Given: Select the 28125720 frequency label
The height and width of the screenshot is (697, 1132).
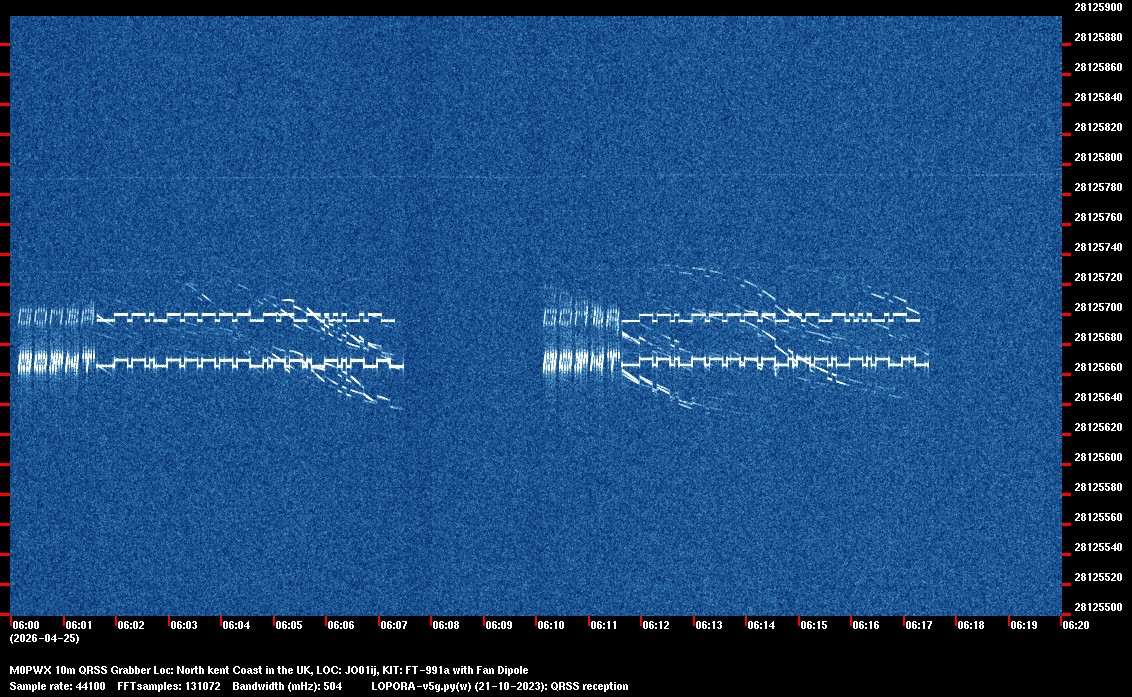Looking at the screenshot, I should tap(1098, 277).
